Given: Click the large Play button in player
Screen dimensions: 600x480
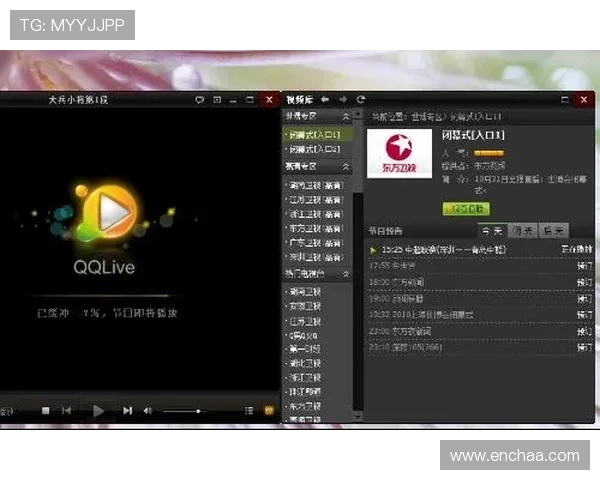Looking at the screenshot, I should [x=98, y=411].
